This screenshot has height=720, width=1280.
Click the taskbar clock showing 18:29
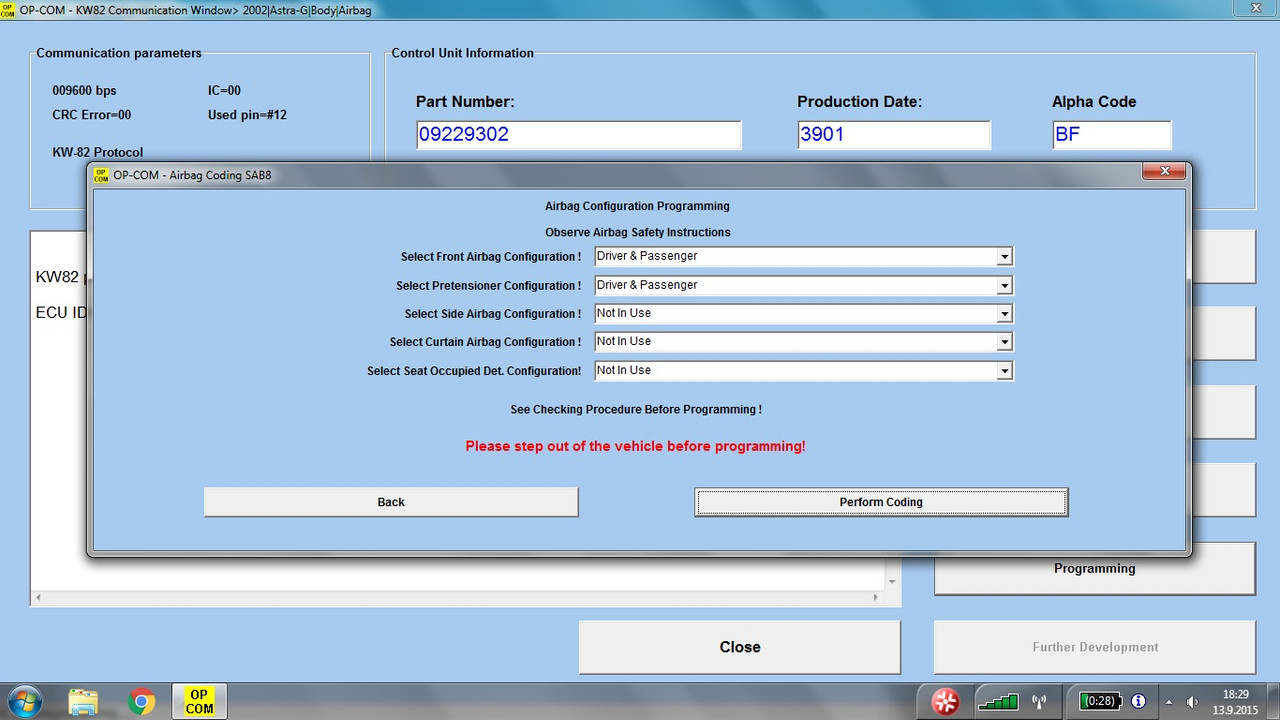(x=1236, y=702)
